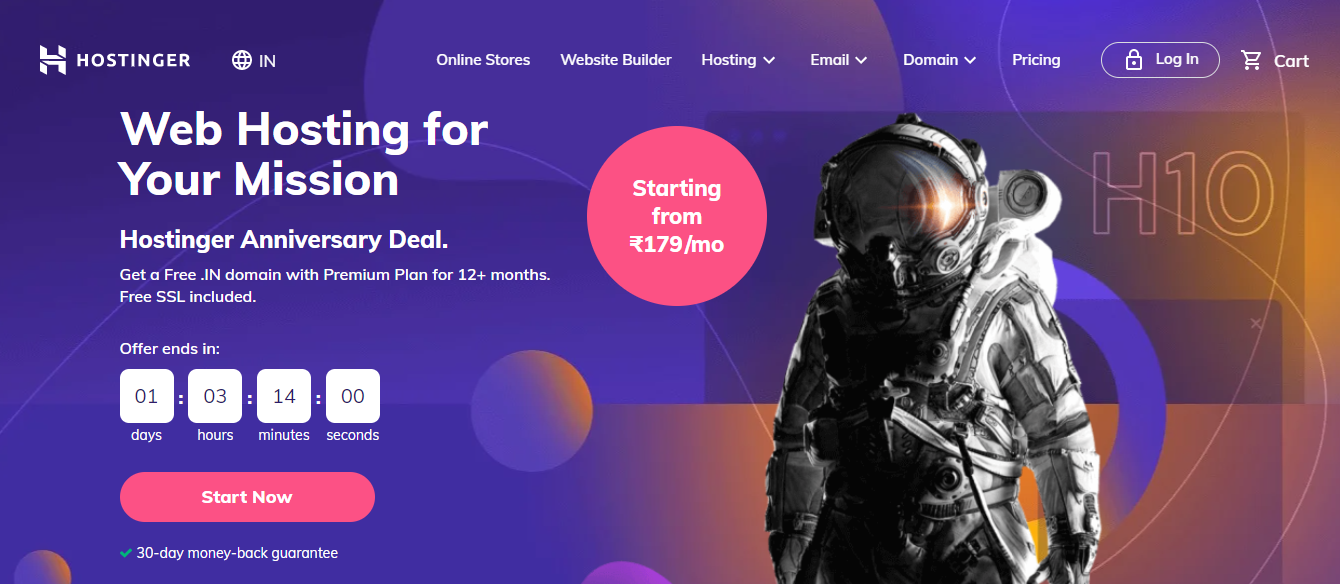Click the pink Starting from ₹179/mo badge
The image size is (1340, 584).
pos(677,216)
